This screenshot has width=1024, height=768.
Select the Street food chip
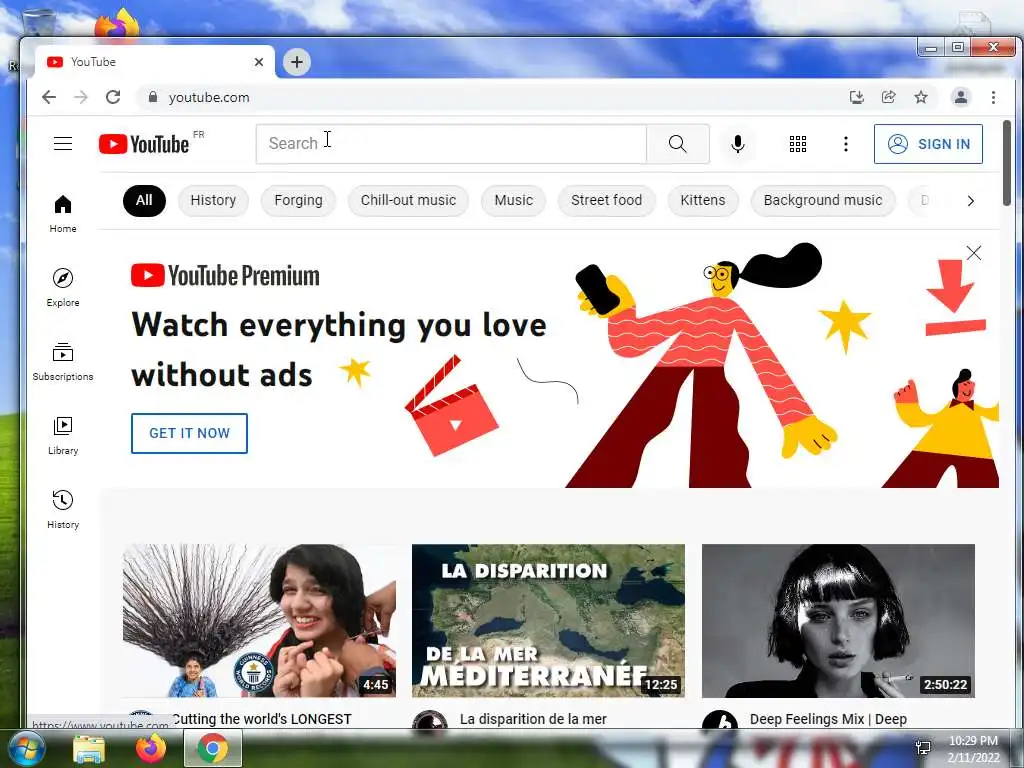607,200
